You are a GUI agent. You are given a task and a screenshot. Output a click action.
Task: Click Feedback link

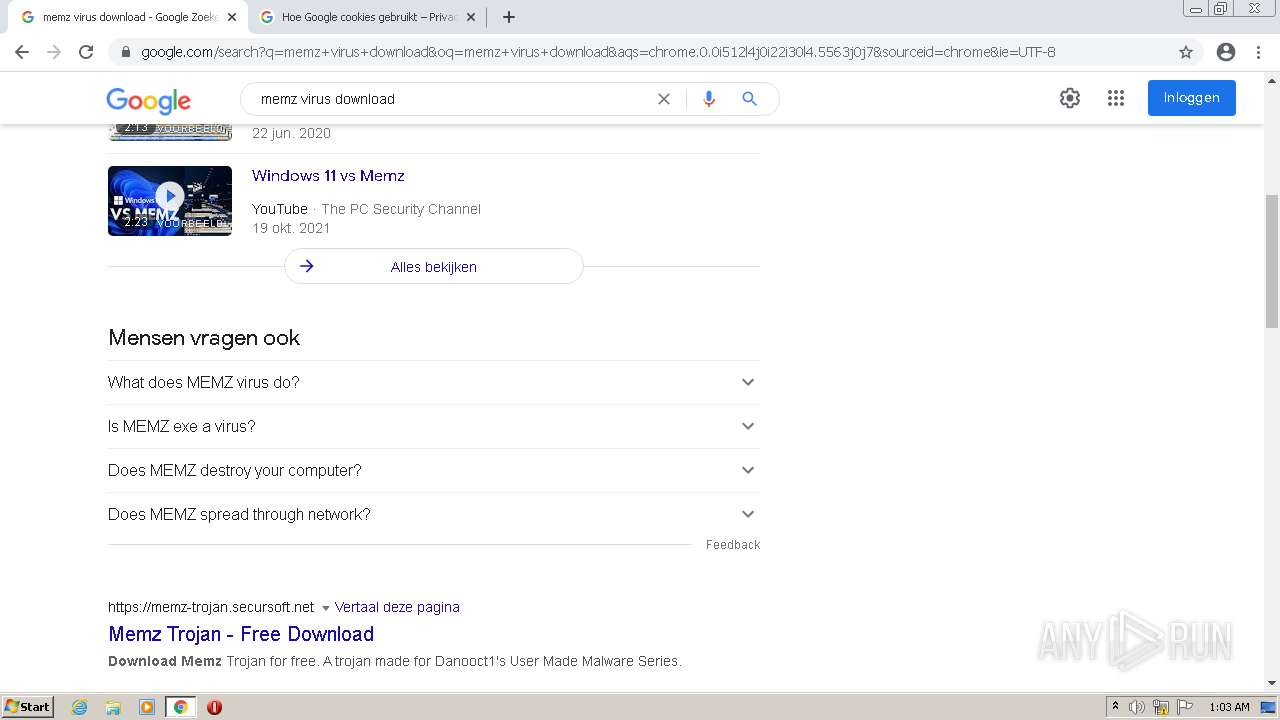pyautogui.click(x=733, y=545)
